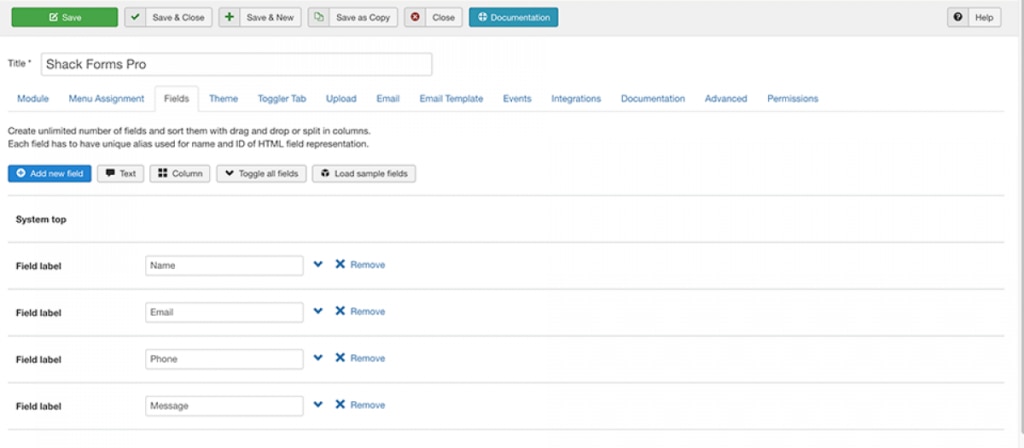Click Toggle all fields button
Image resolution: width=1024 pixels, height=448 pixels.
(x=261, y=174)
